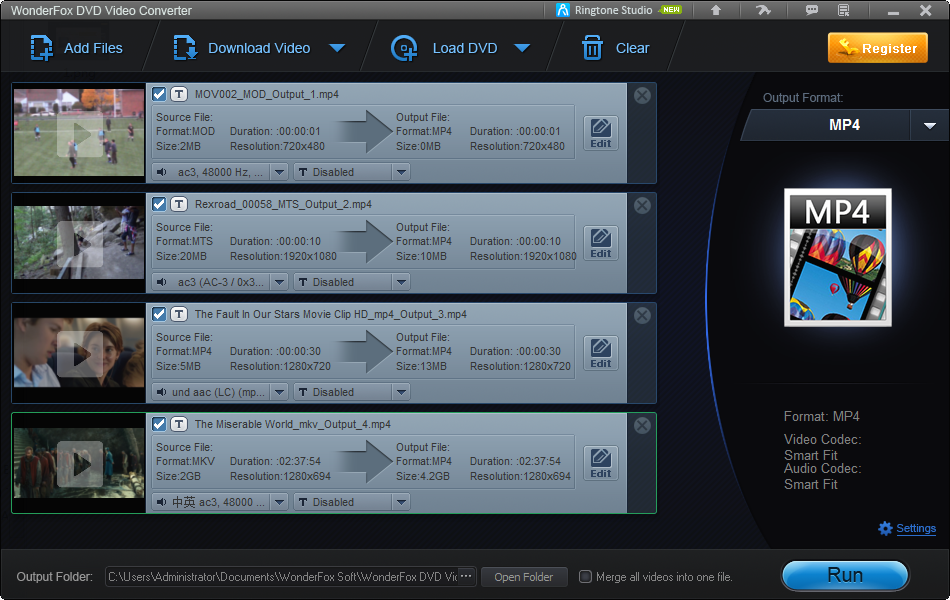The height and width of the screenshot is (600, 950).
Task: Click the filename The Miserable World_mkv_Output_4.mp4
Action: point(293,424)
